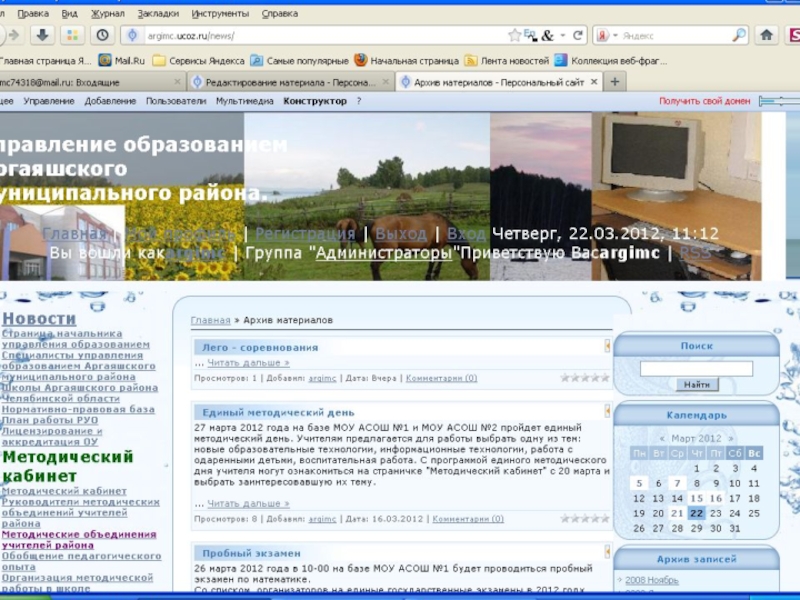Open Читать дальше under Единый методический день
This screenshot has width=800, height=600.
click(247, 504)
